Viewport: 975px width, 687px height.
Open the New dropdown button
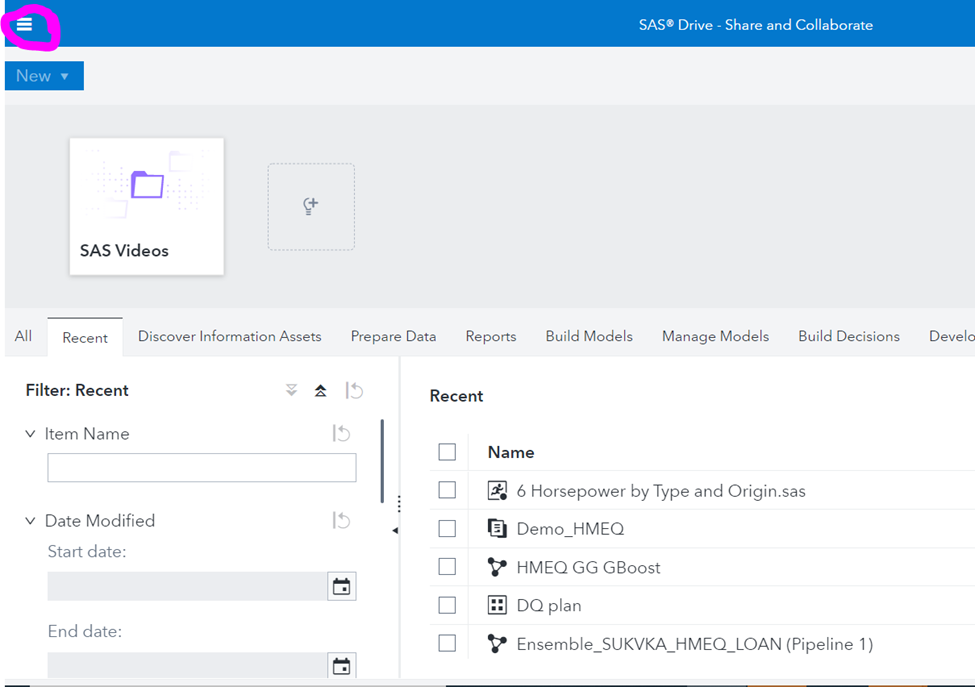[44, 76]
